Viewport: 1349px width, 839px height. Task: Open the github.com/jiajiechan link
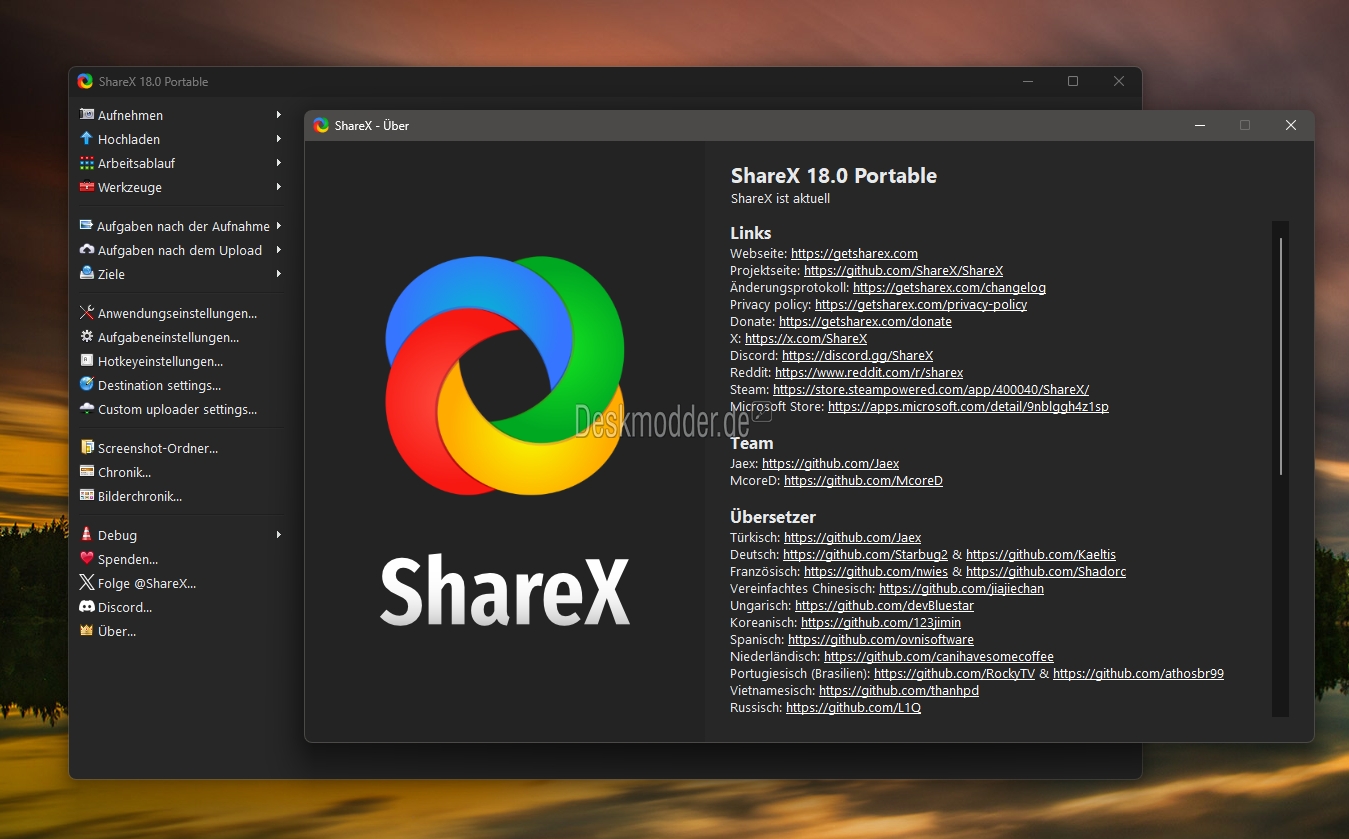pyautogui.click(x=961, y=589)
